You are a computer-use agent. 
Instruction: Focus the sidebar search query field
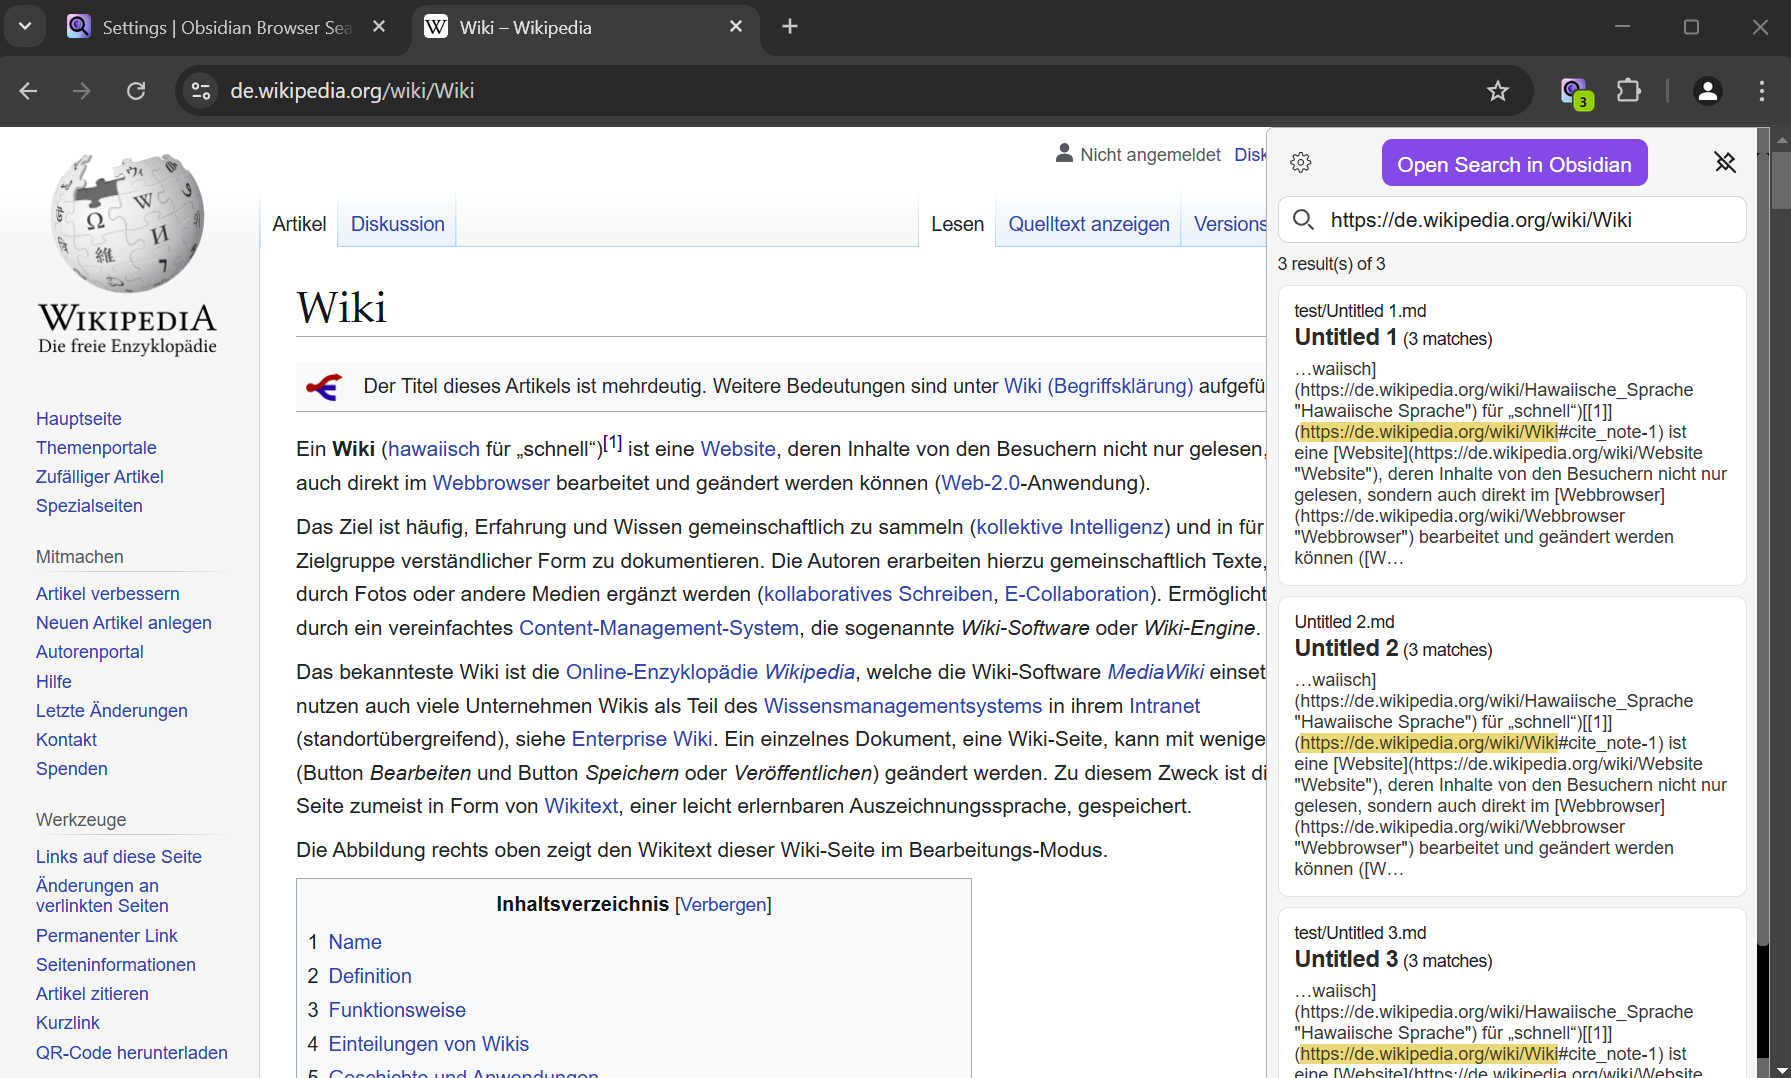[x=1512, y=219]
